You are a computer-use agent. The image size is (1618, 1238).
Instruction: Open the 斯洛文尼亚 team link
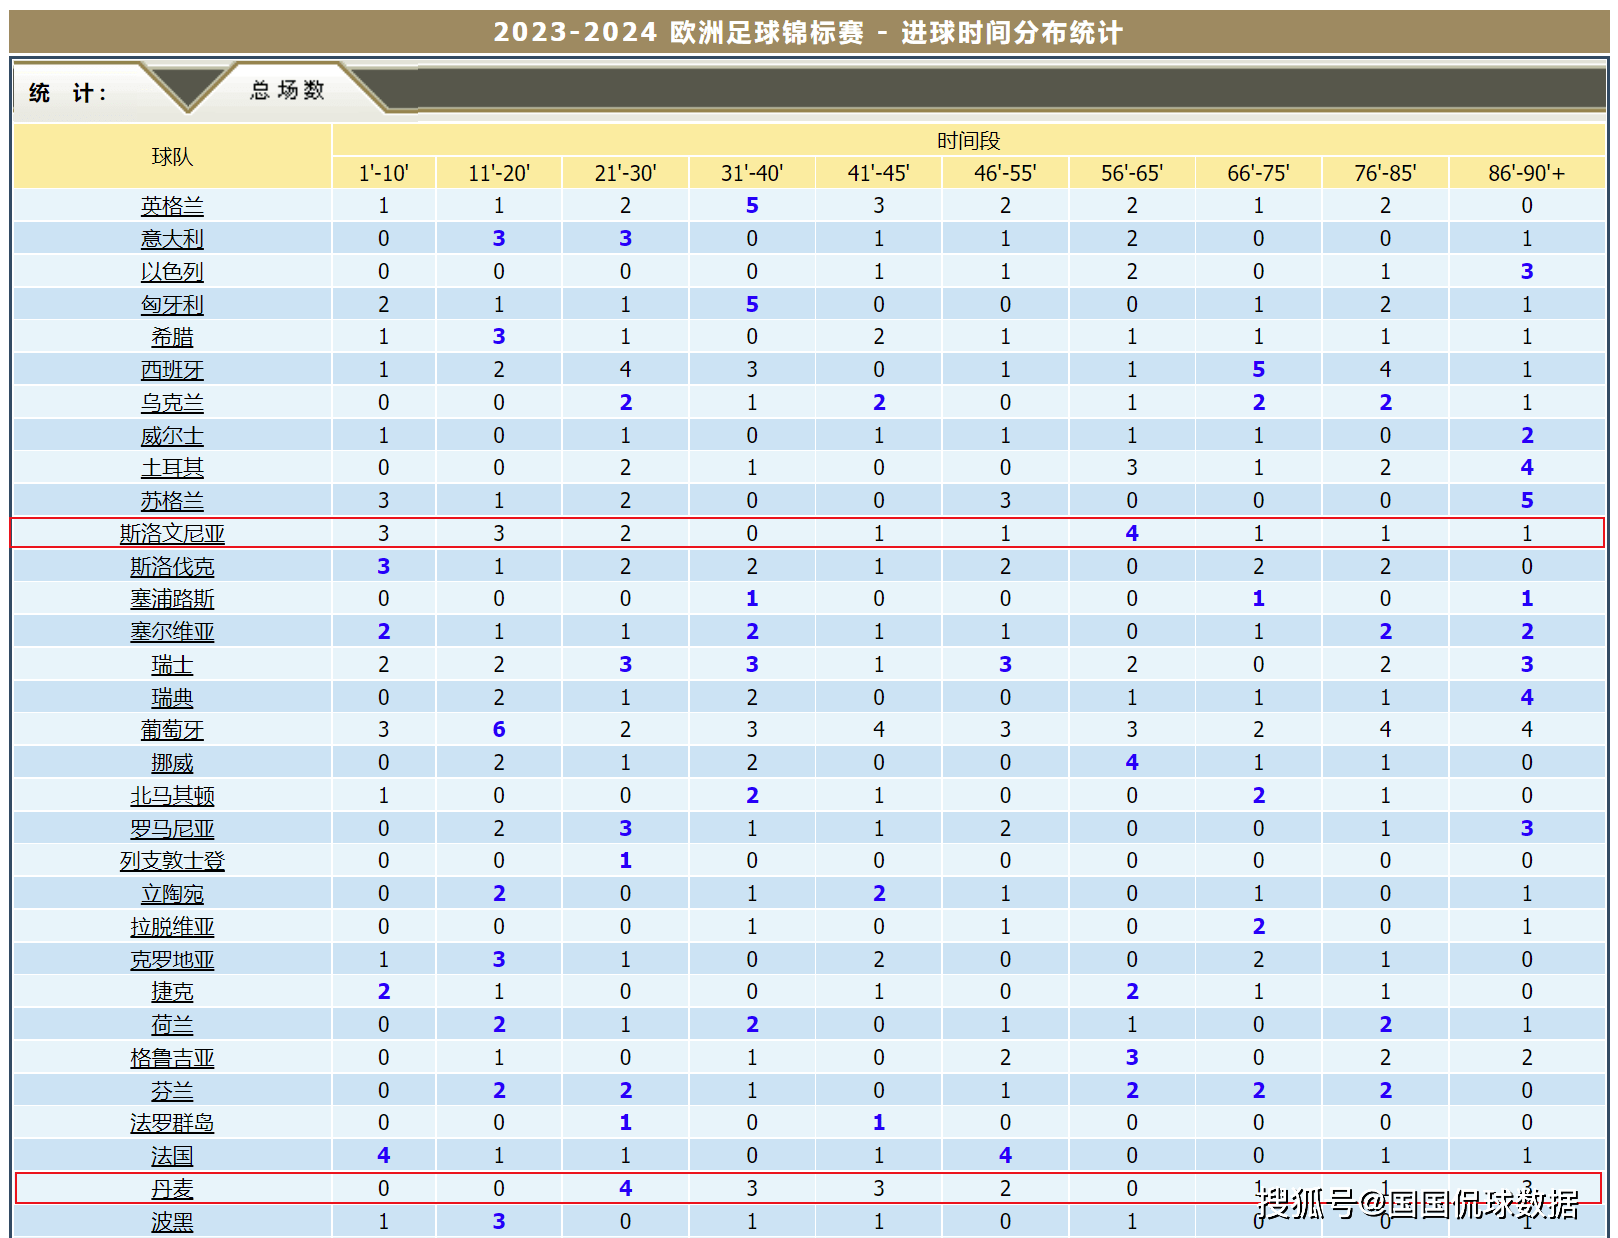point(172,534)
